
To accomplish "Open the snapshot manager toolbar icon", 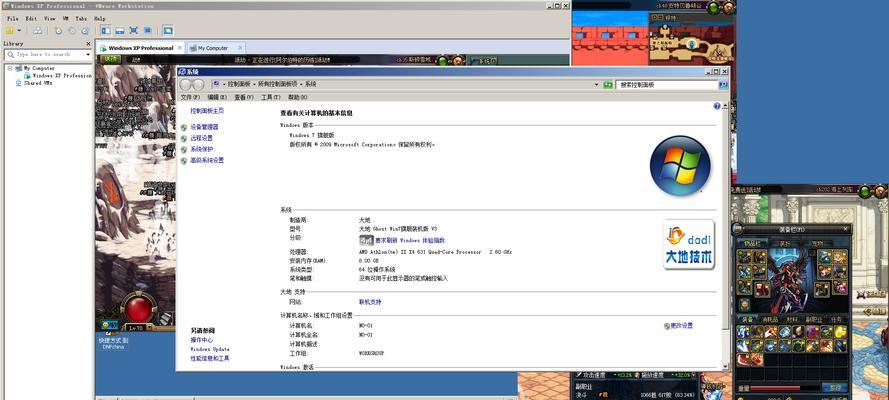I will 86,31.
